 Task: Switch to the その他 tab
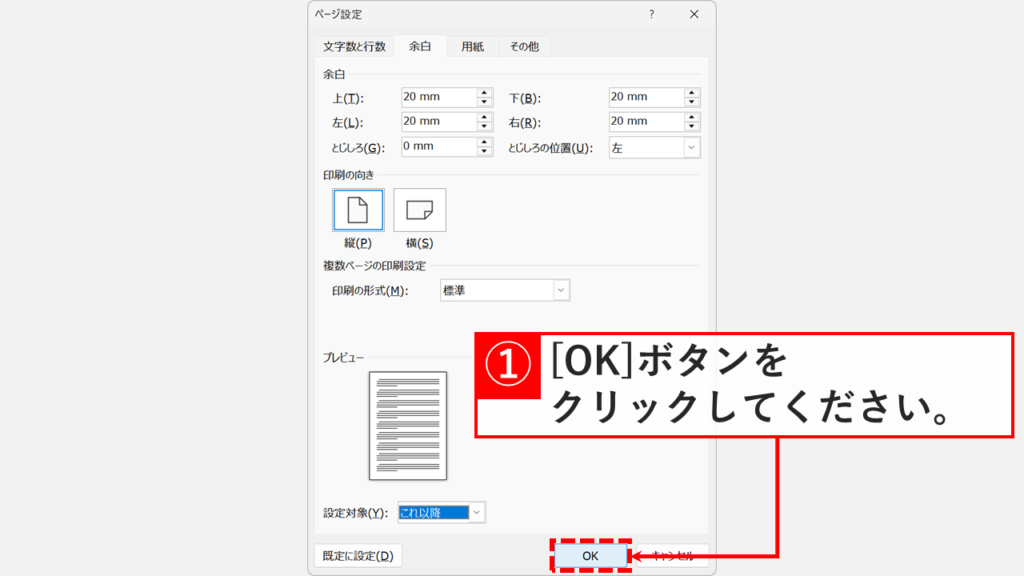pos(524,45)
